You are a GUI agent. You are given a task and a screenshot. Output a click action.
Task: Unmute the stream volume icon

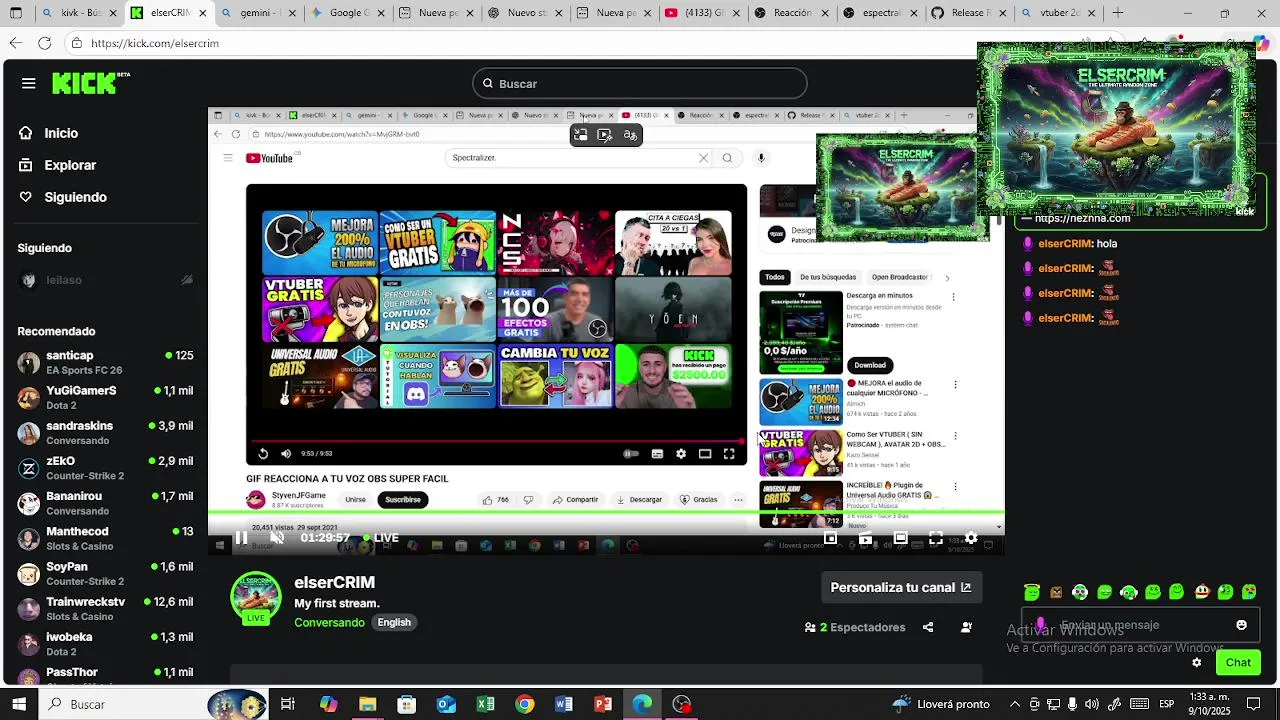point(277,538)
